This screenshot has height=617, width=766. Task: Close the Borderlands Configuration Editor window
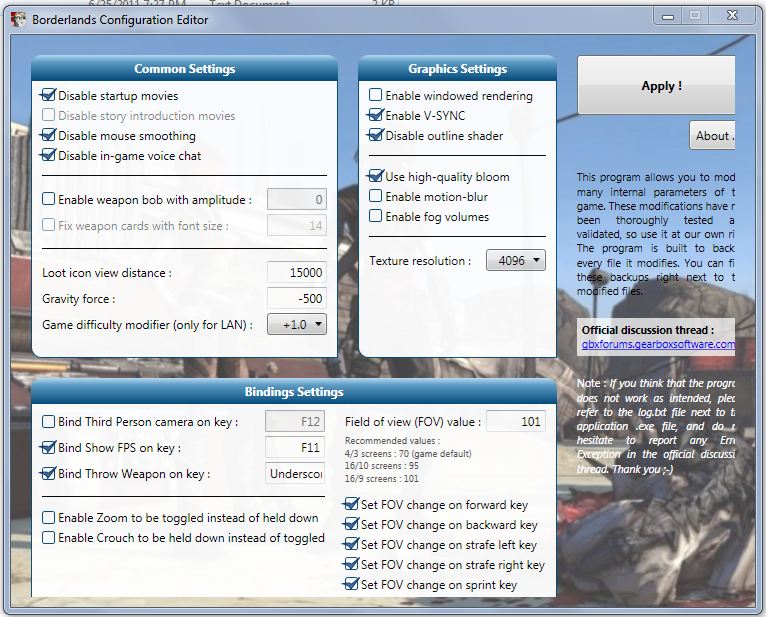[x=731, y=16]
